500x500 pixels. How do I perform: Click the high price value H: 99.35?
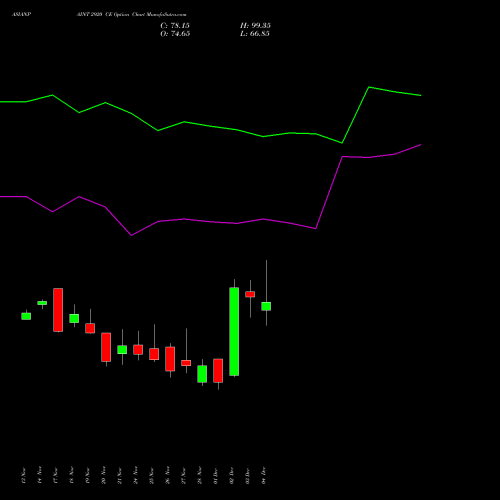click(x=255, y=26)
